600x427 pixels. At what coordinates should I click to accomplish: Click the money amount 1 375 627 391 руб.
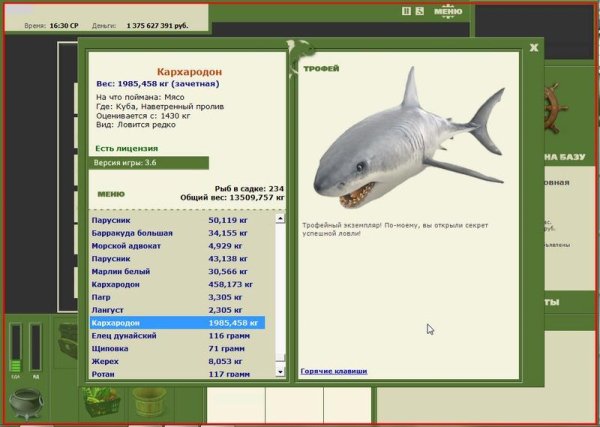coord(157,26)
